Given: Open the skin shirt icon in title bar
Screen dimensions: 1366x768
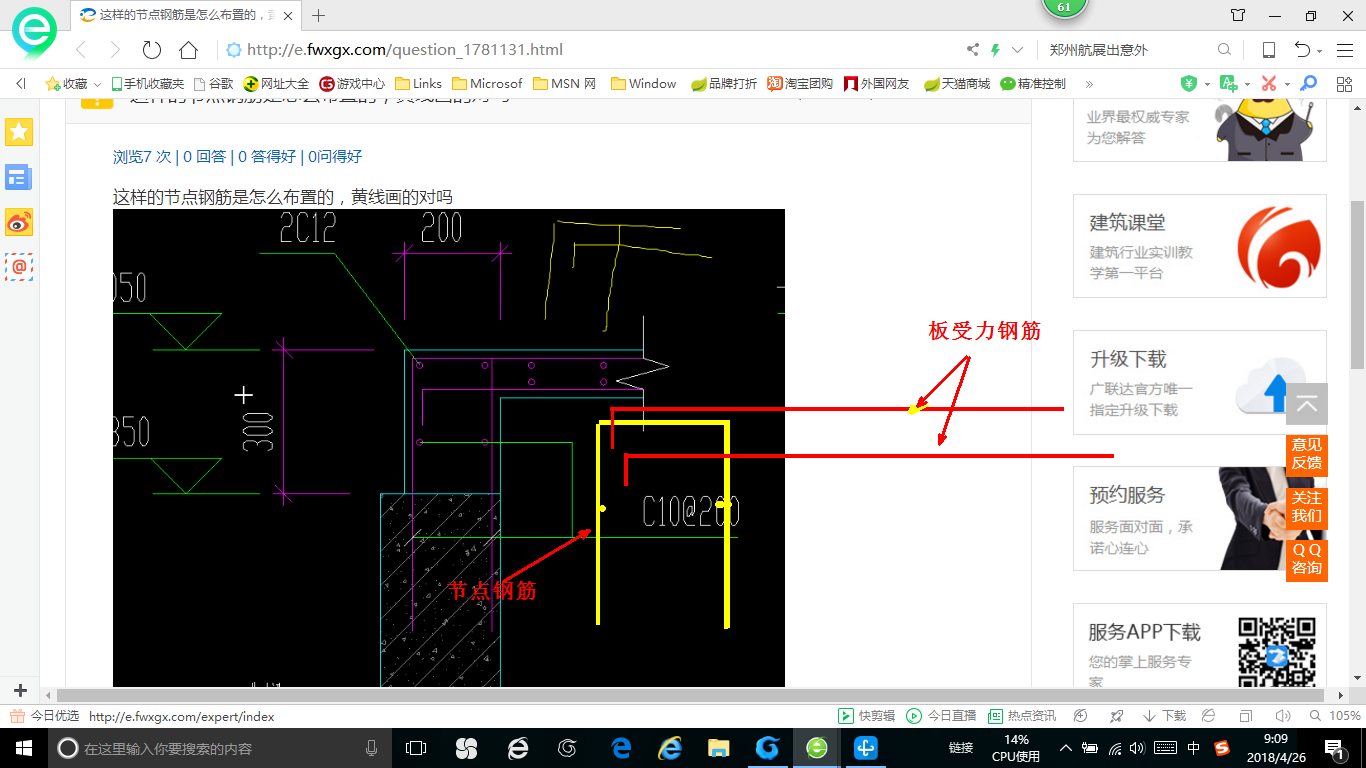Looking at the screenshot, I should point(1238,15).
